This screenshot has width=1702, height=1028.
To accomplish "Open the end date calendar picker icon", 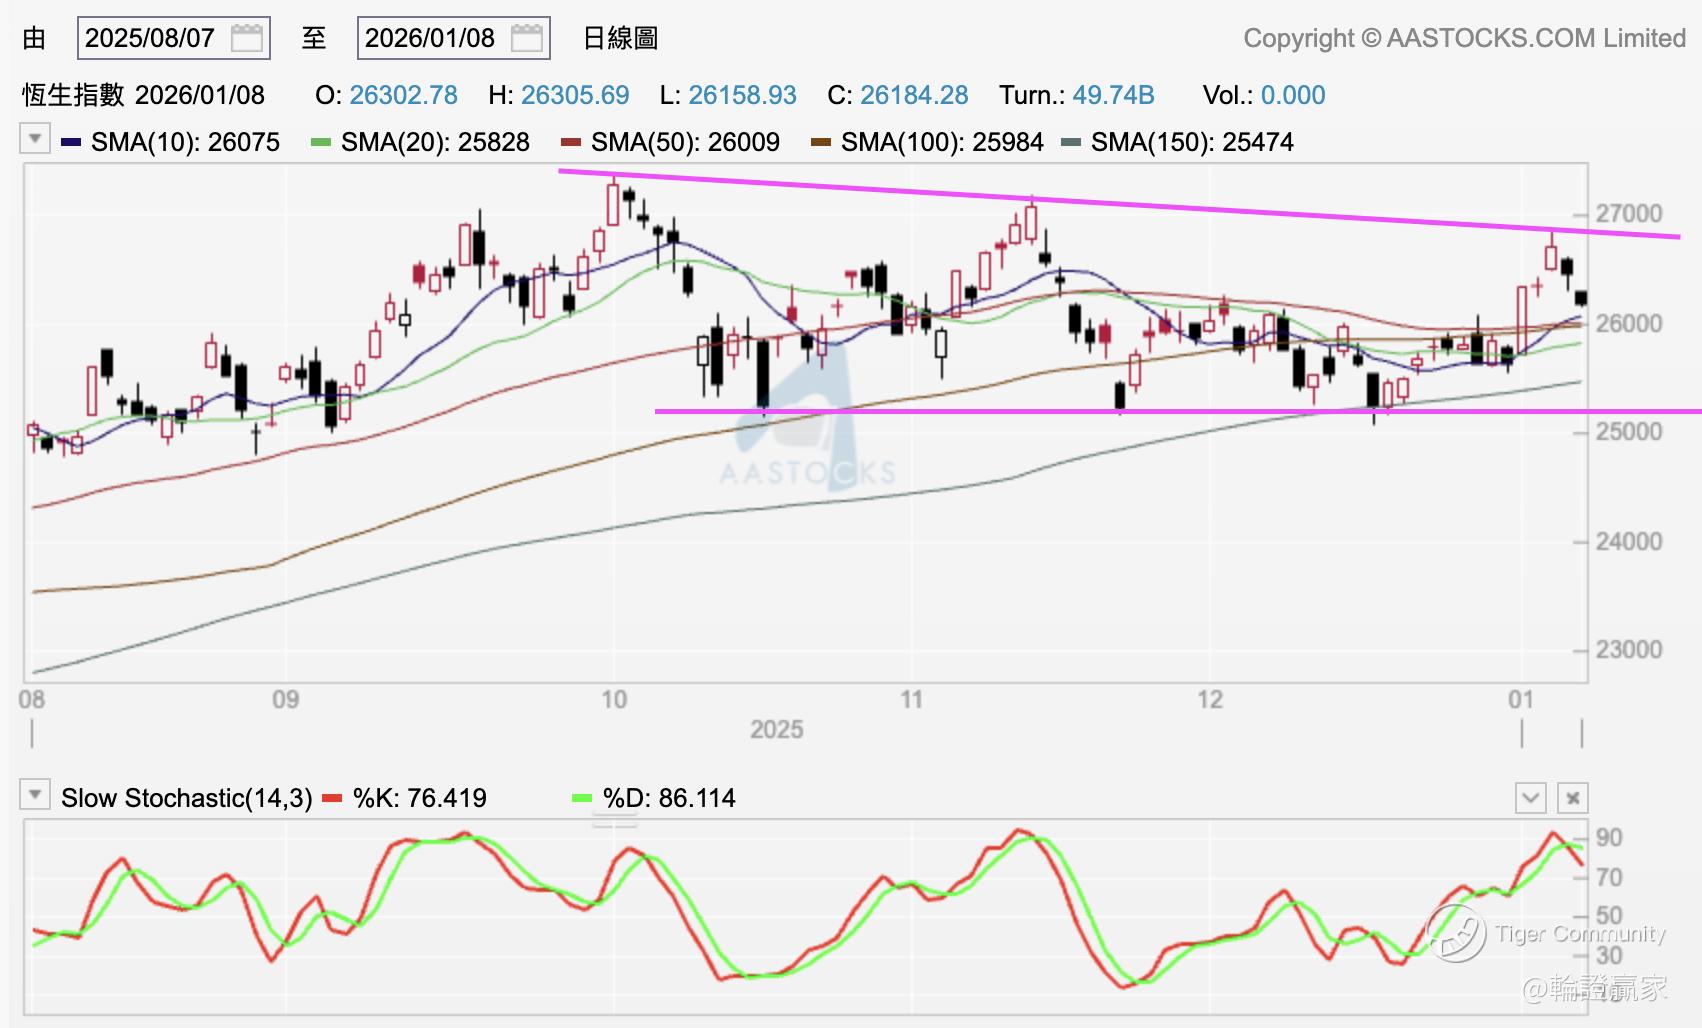I will [526, 39].
